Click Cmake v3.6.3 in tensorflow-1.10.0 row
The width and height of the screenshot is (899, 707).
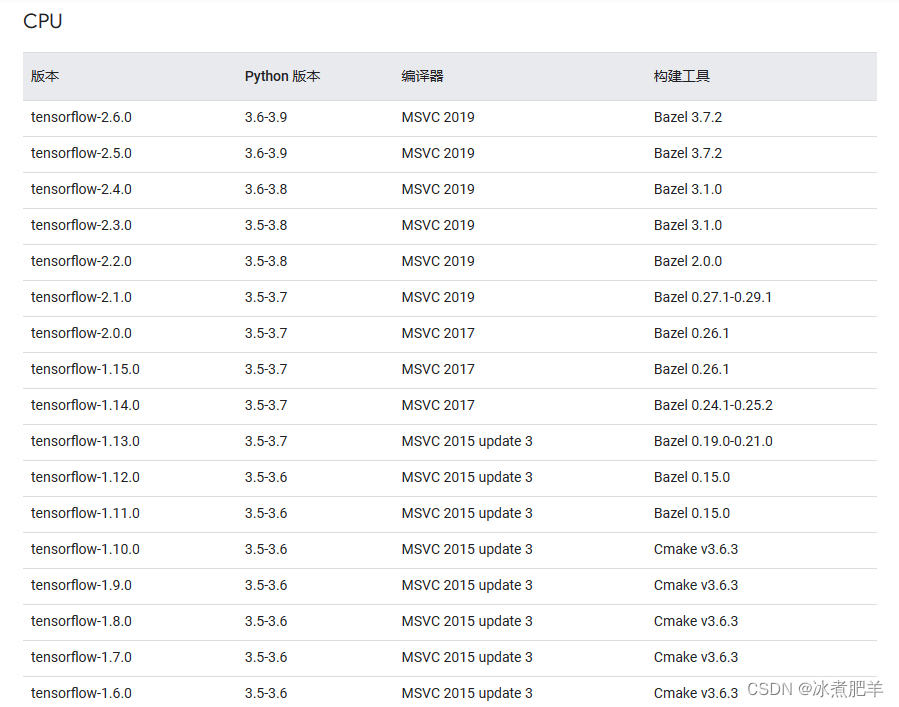click(x=696, y=549)
